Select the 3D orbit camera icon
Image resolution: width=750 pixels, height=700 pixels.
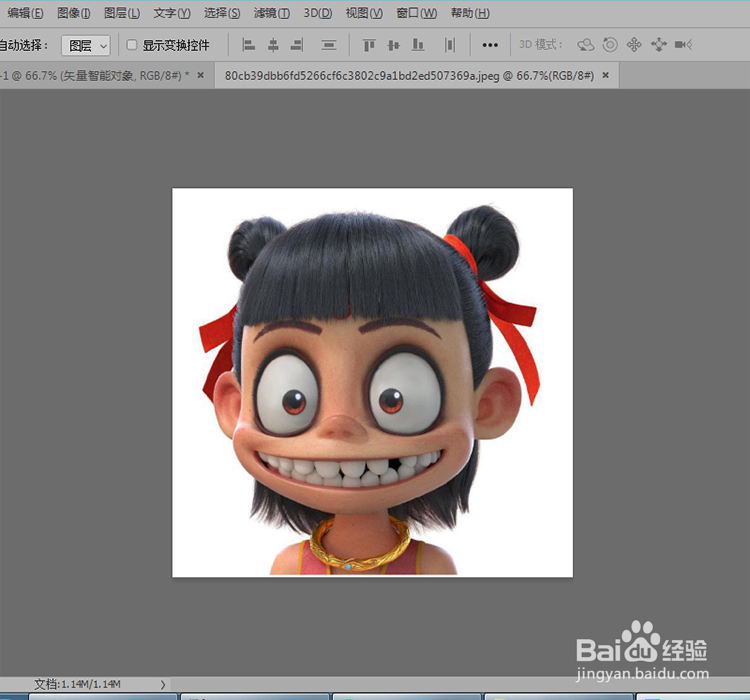click(x=585, y=45)
